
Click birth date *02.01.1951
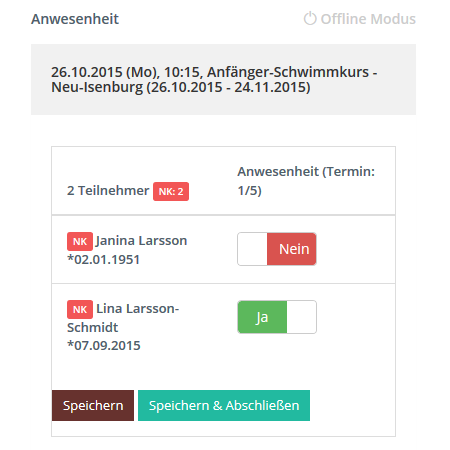[103, 259]
